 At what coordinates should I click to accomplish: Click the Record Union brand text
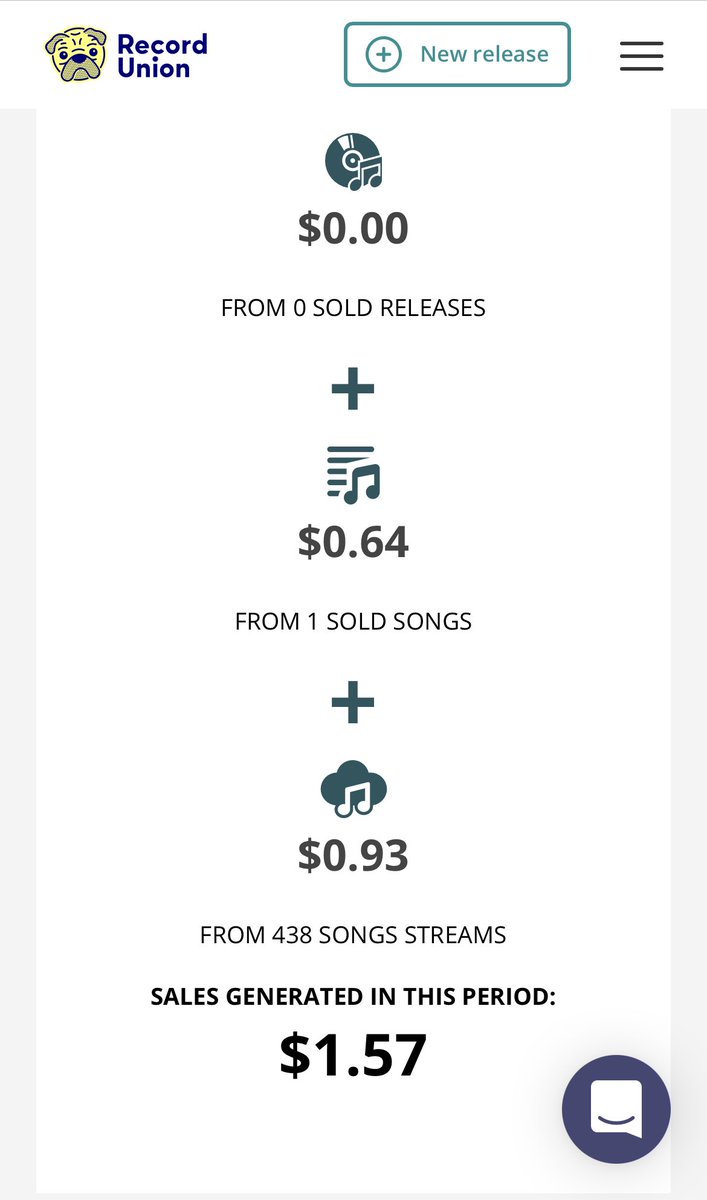pos(162,56)
